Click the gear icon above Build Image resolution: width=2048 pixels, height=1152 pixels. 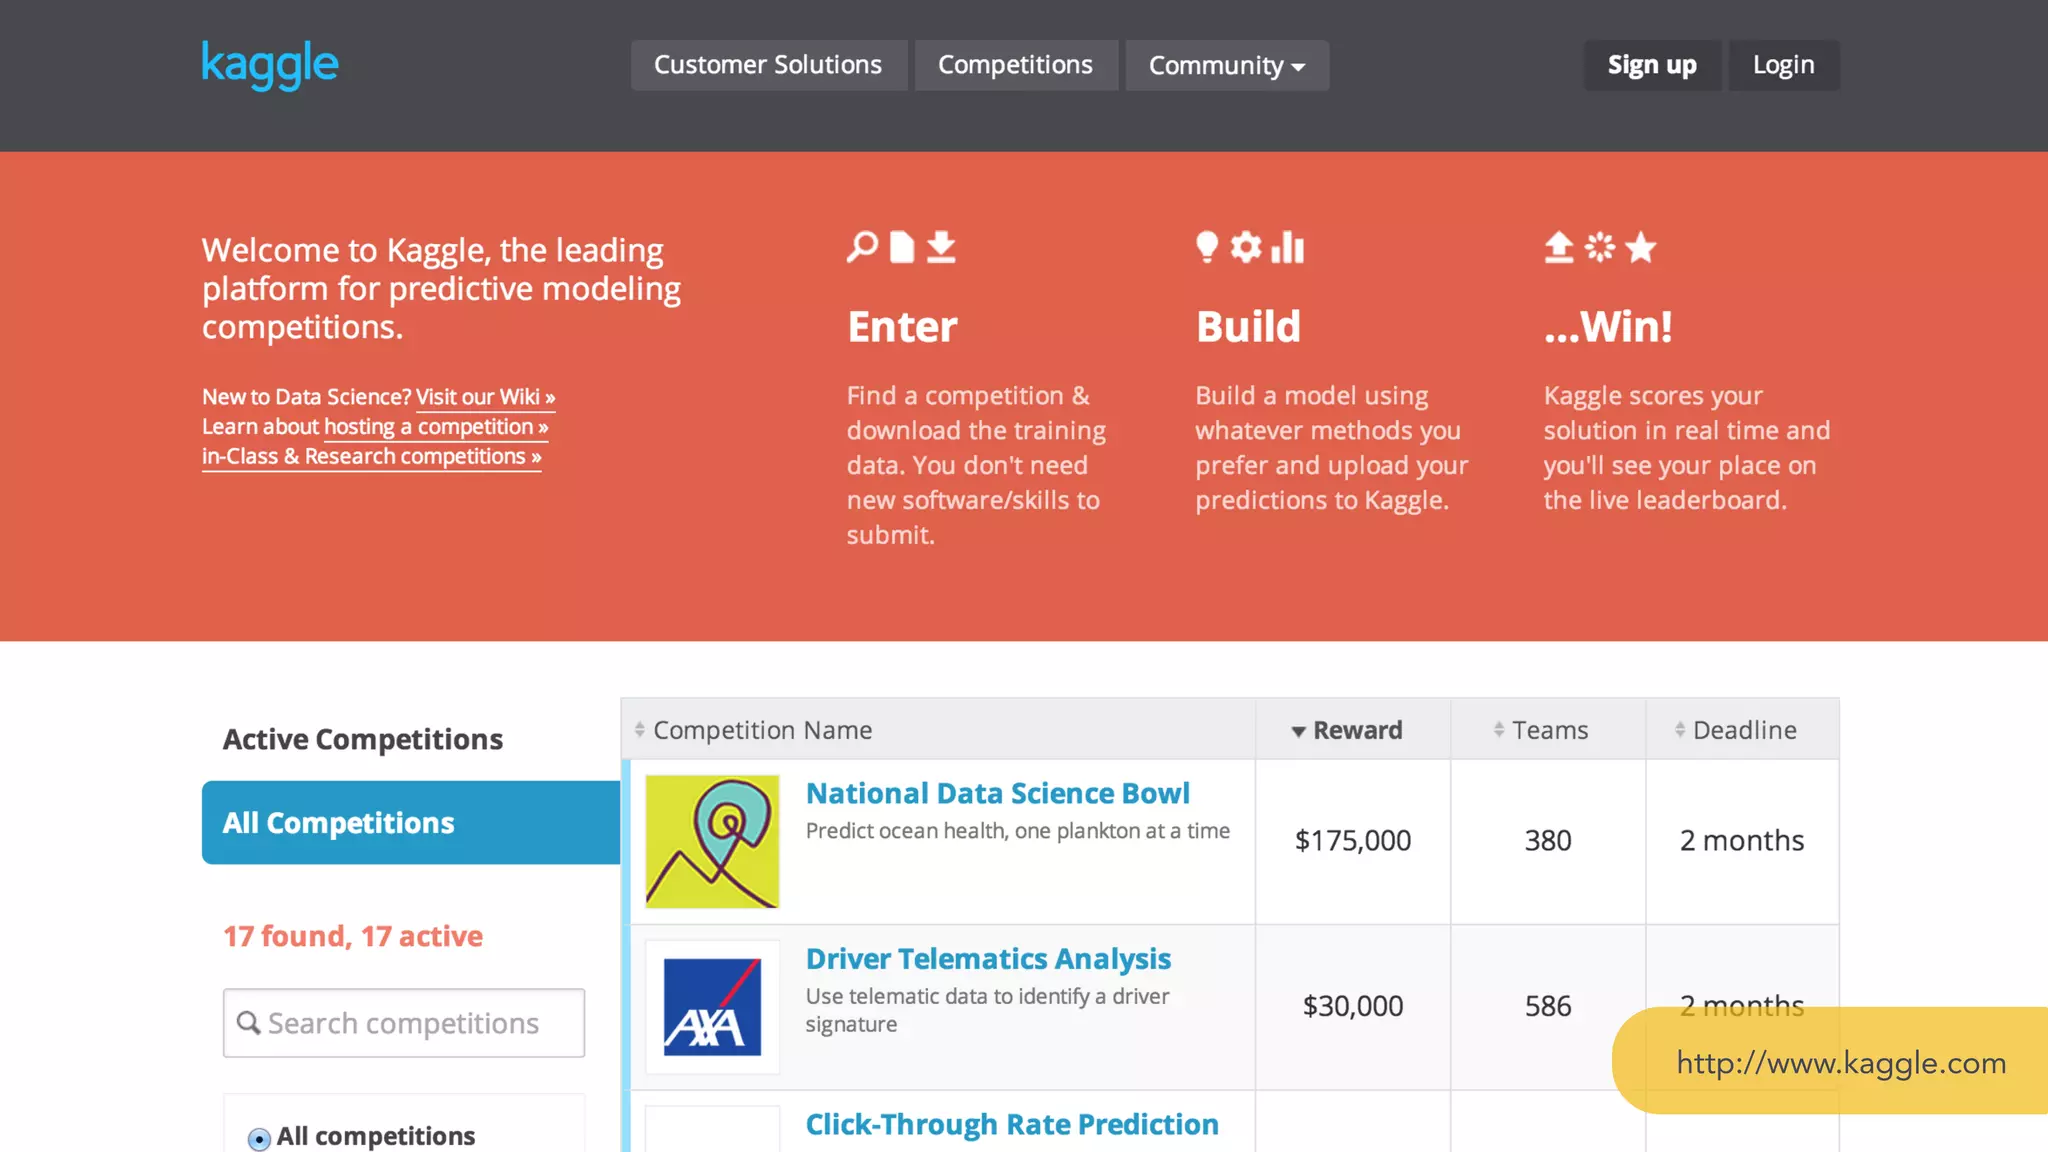pyautogui.click(x=1246, y=246)
